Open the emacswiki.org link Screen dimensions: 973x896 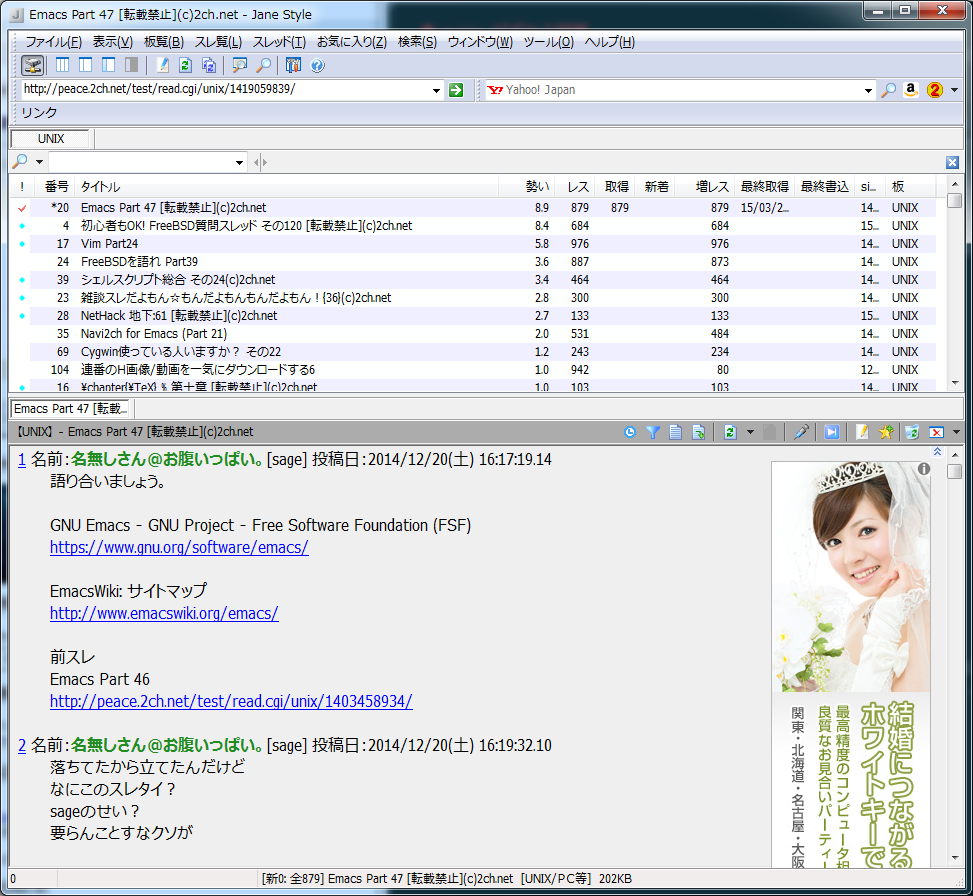pyautogui.click(x=164, y=613)
